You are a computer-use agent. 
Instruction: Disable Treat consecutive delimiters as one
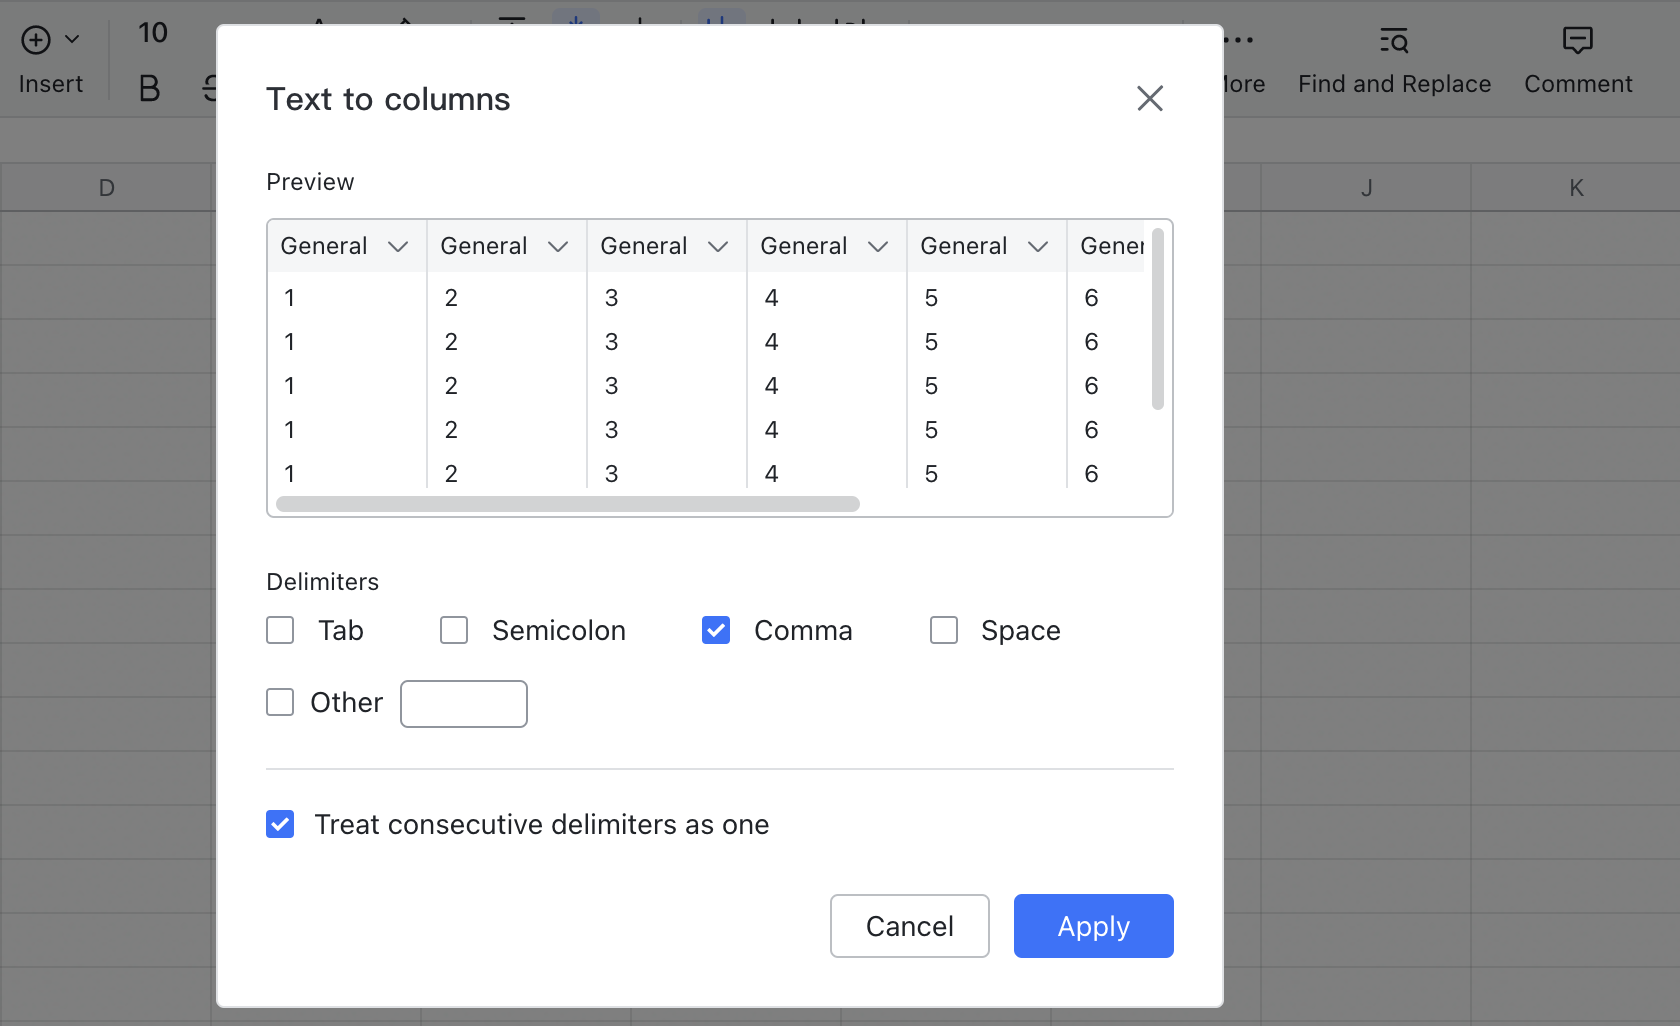(x=280, y=824)
